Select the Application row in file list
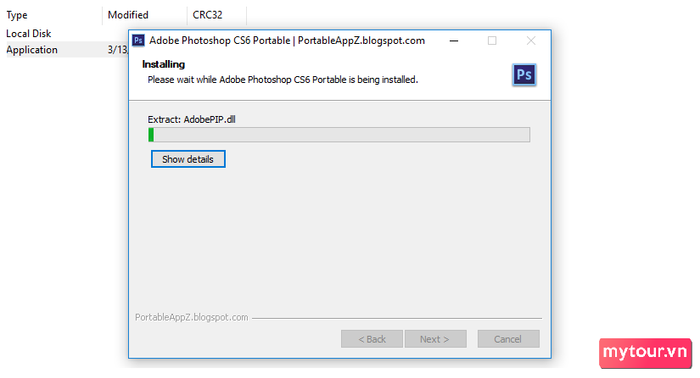The height and width of the screenshot is (378, 700). tap(65, 50)
